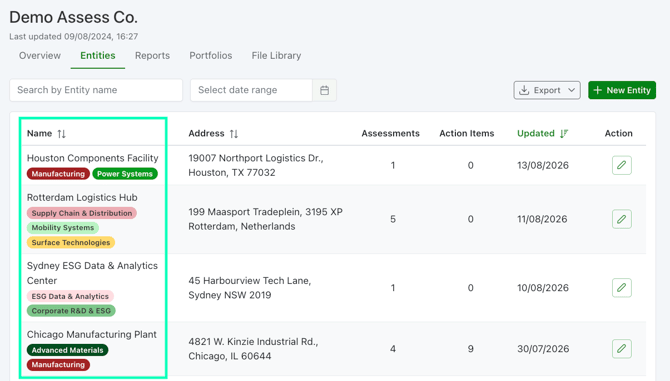Open the calendar date picker icon

[324, 90]
